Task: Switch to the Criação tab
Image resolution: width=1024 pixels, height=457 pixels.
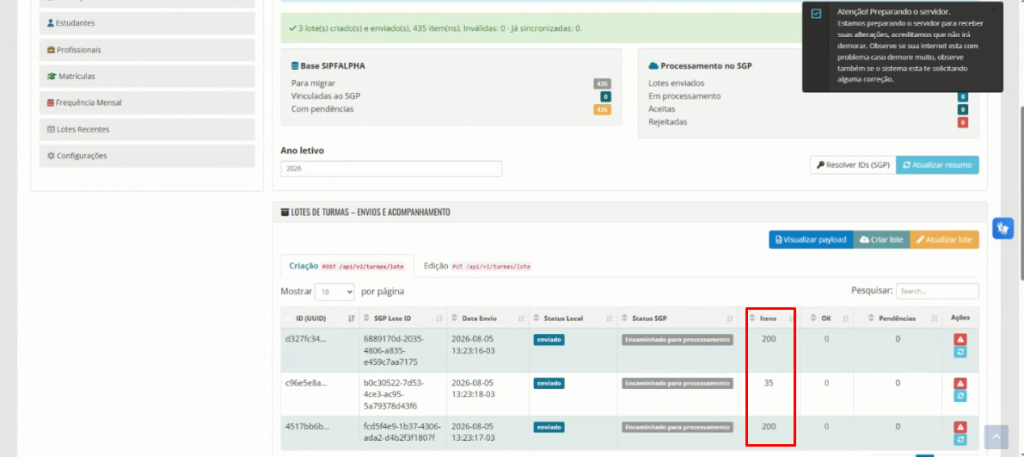Action: click(x=347, y=266)
